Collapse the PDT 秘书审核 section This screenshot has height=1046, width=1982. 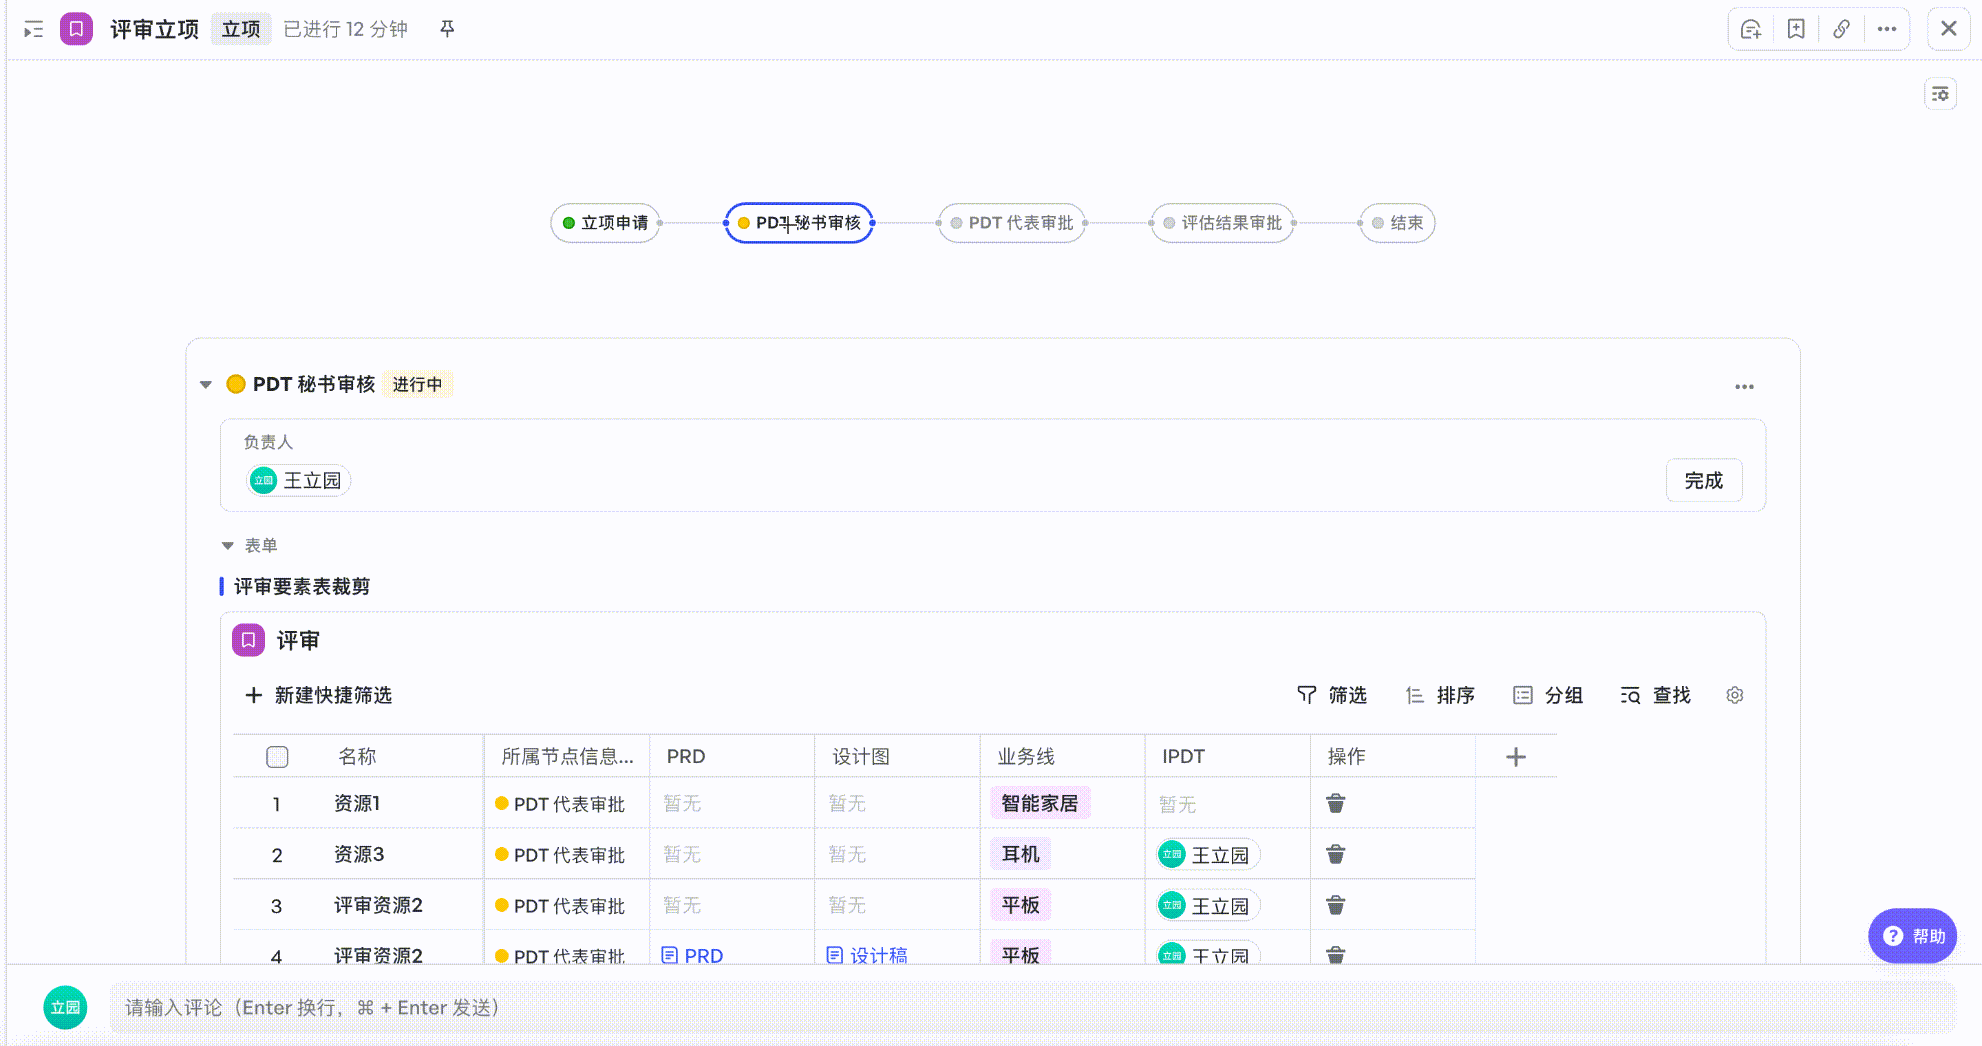click(x=206, y=384)
